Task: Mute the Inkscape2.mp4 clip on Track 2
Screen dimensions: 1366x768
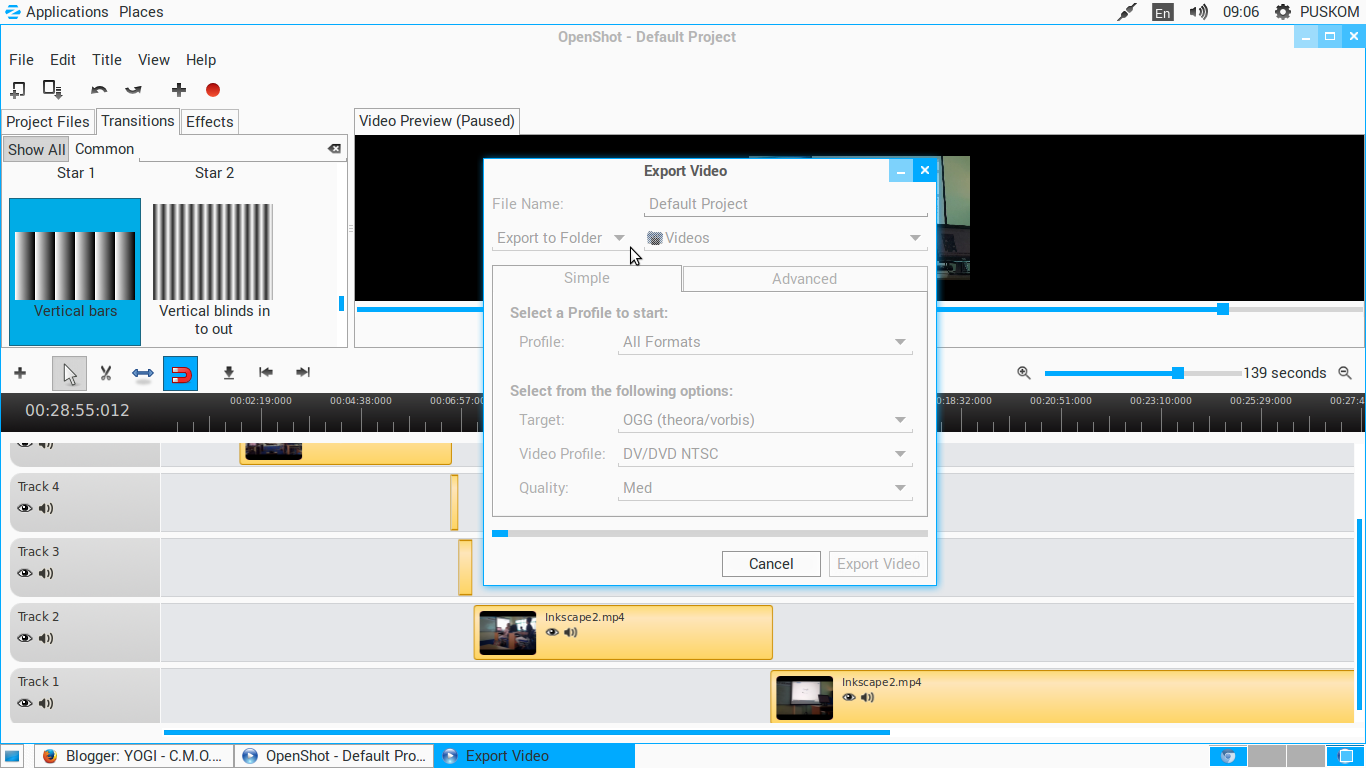Action: point(569,633)
